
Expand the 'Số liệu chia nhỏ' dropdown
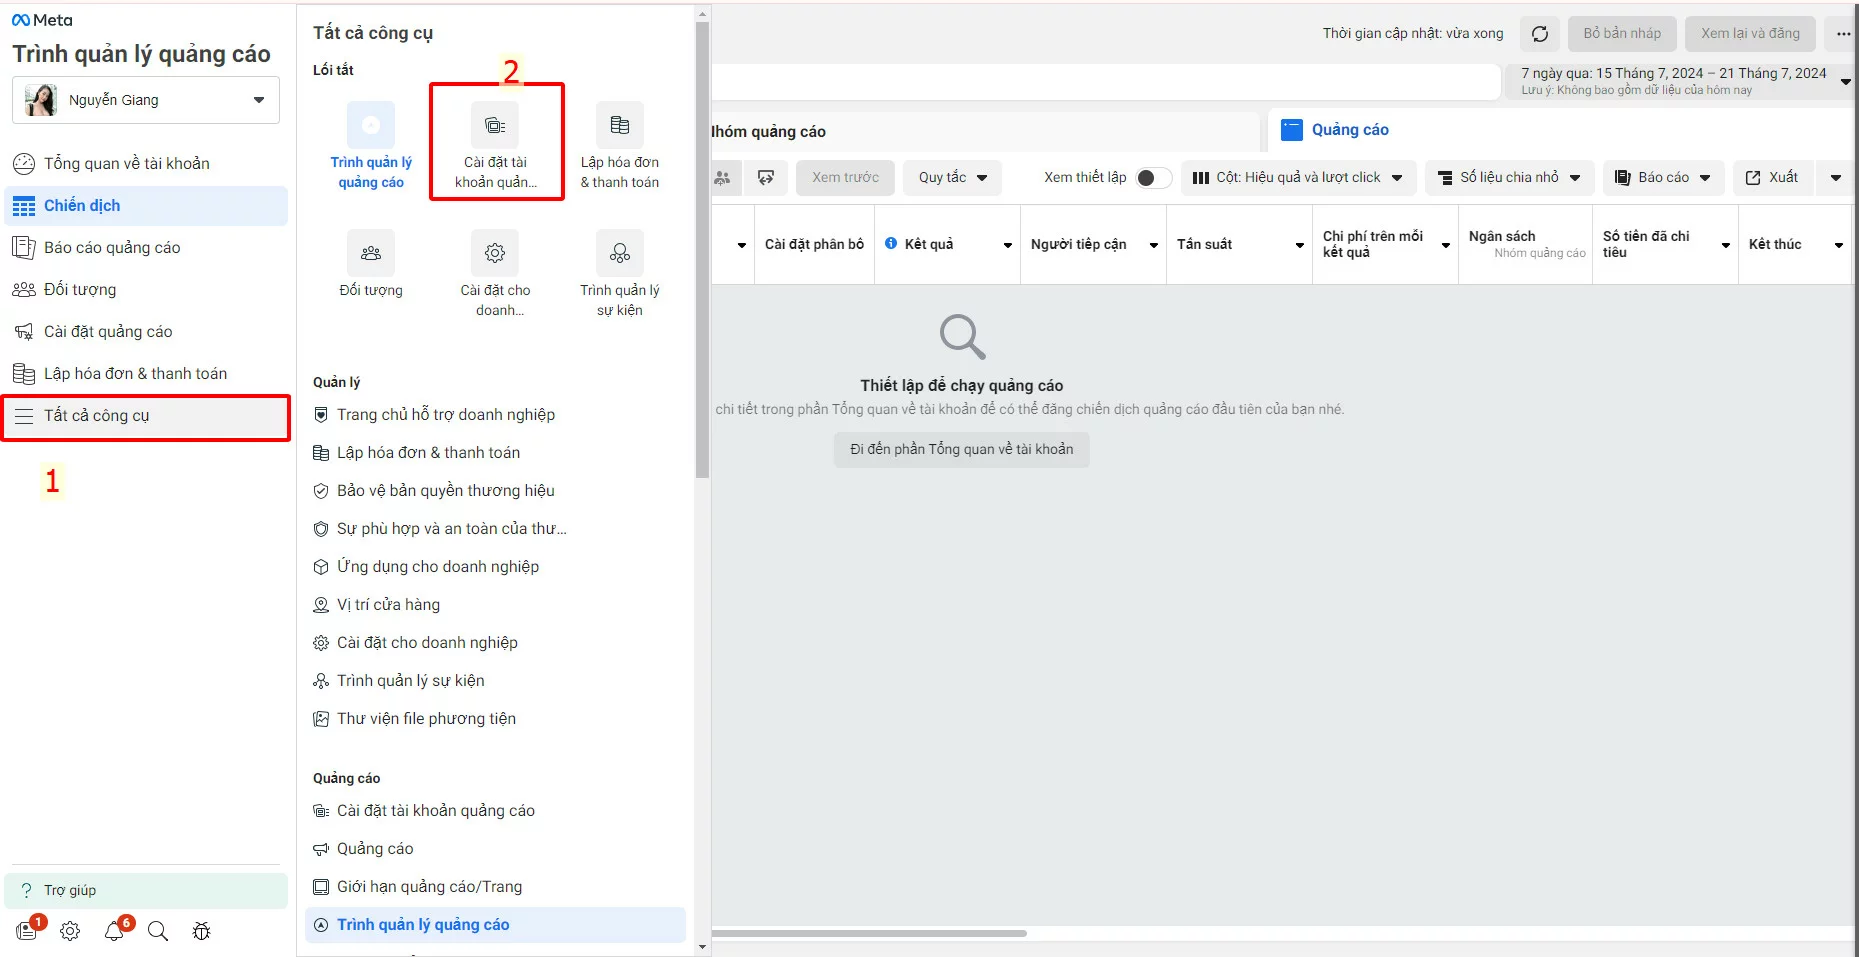click(x=1509, y=178)
